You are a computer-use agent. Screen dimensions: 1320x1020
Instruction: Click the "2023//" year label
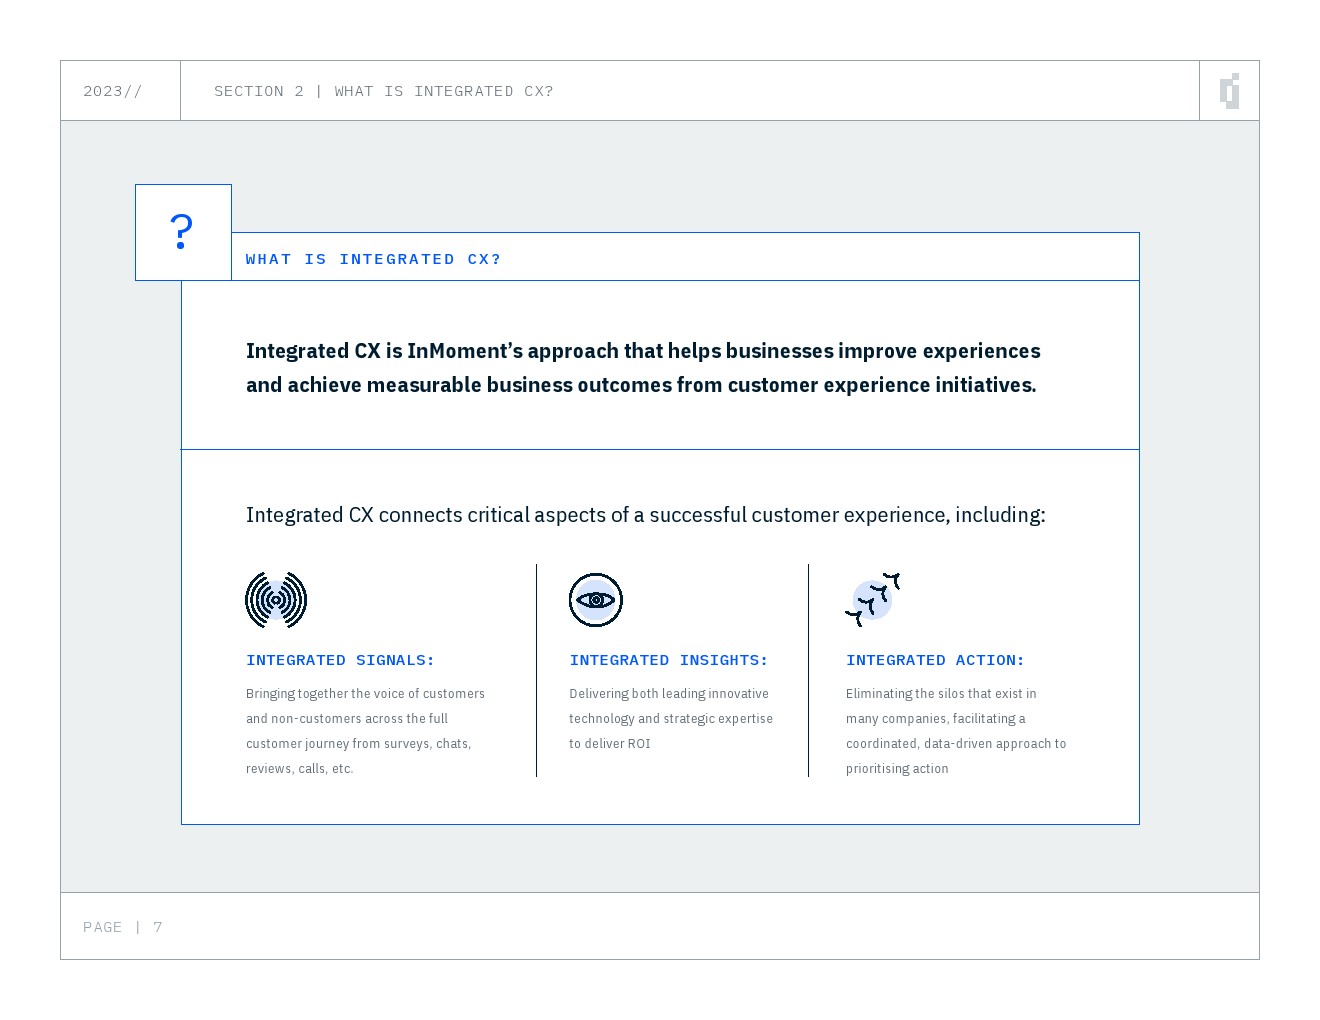pyautogui.click(x=113, y=91)
